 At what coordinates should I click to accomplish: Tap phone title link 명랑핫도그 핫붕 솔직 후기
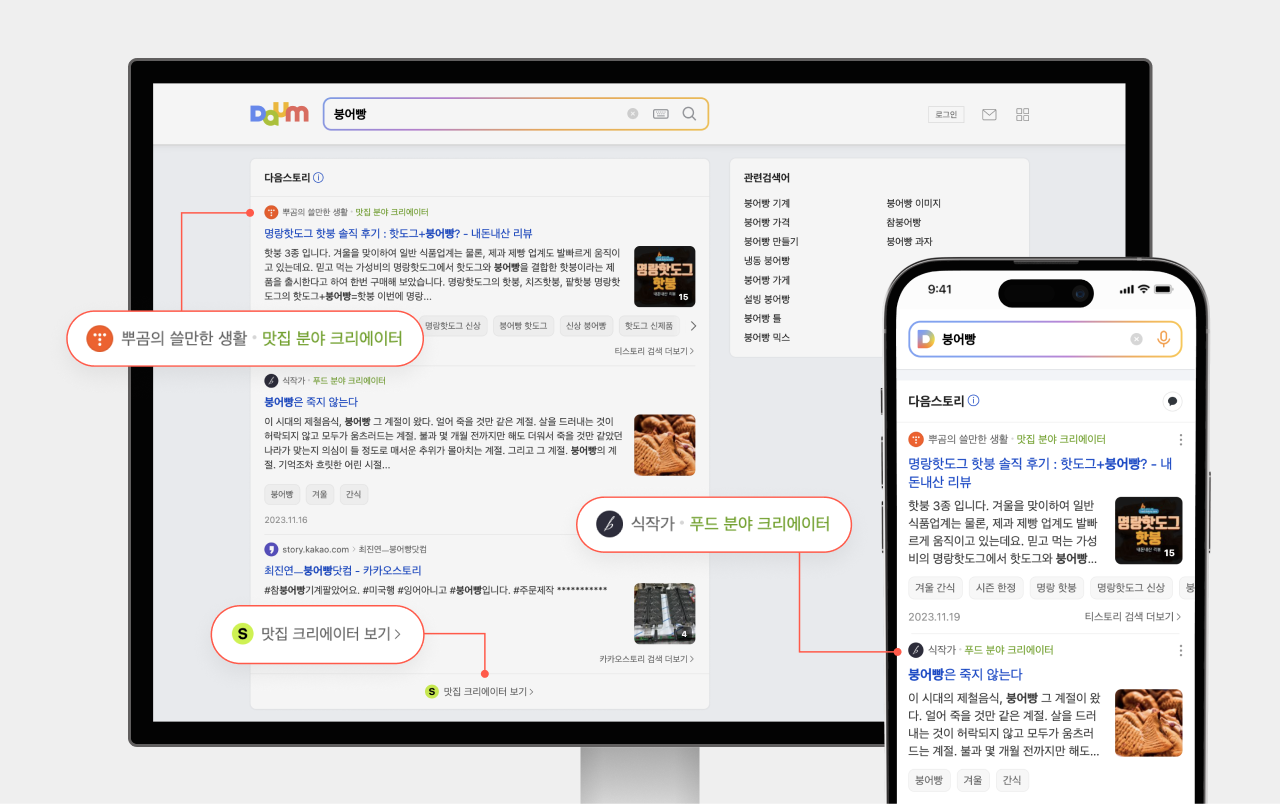(1040, 473)
